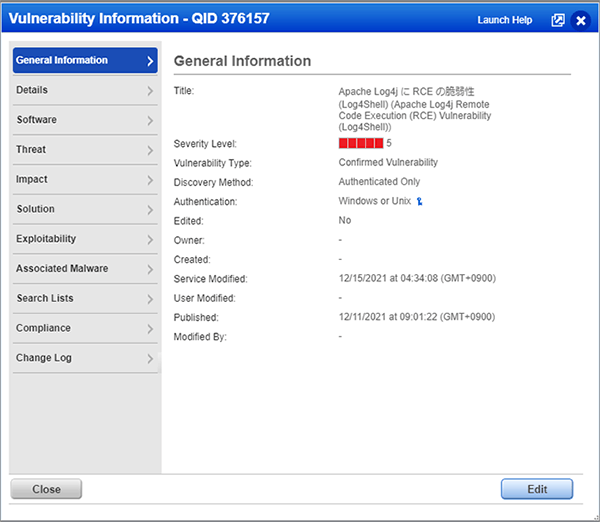
Task: Switch to the Details section
Action: point(85,90)
